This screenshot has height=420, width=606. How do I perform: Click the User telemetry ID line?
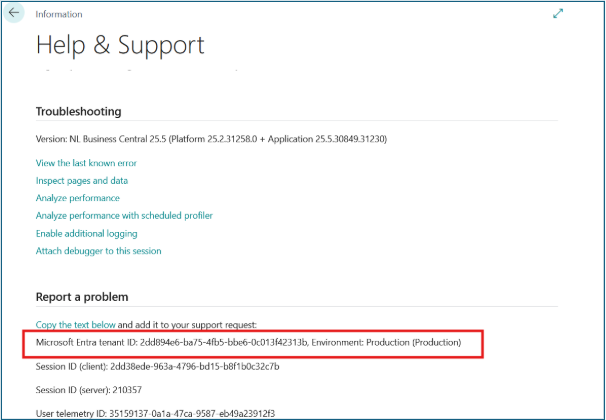click(x=155, y=413)
